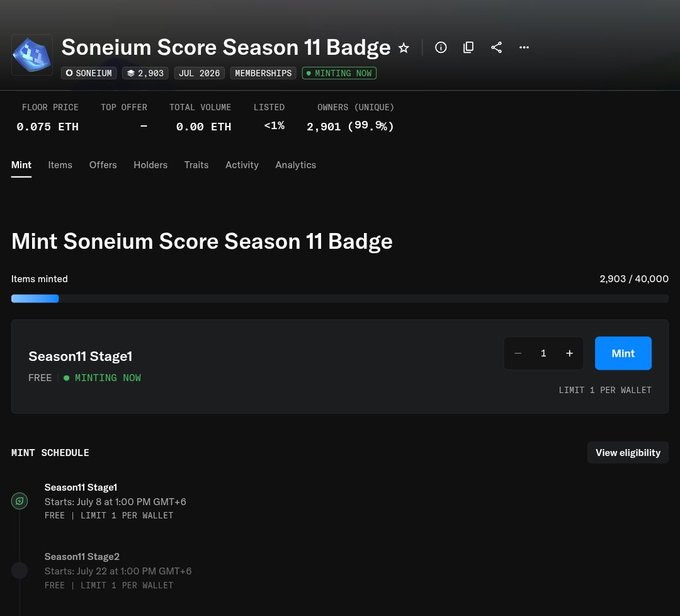The image size is (680, 616).
Task: Click the Season11 Stage1 heading in mint card
Action: (x=81, y=356)
